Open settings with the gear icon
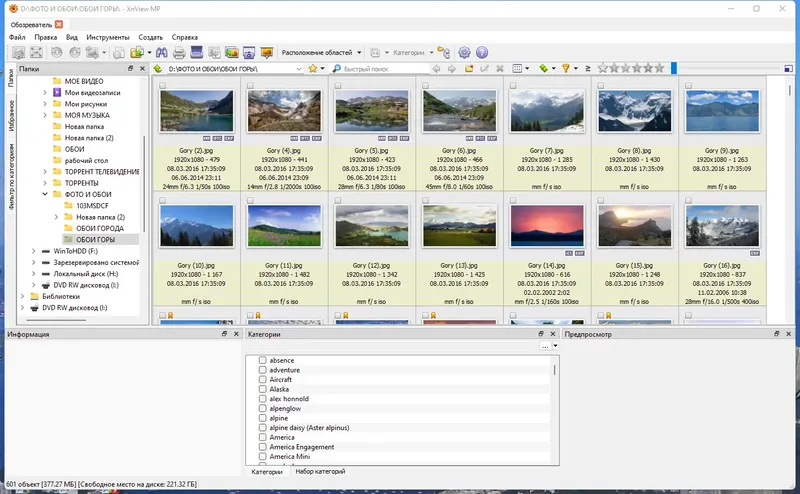 [464, 52]
